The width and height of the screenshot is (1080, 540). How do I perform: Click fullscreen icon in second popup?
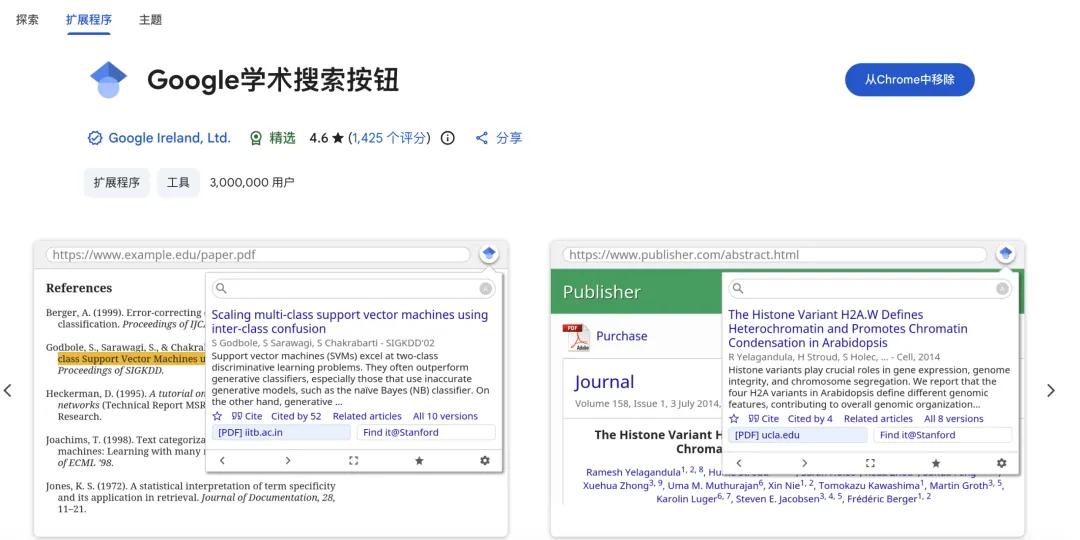coord(870,464)
